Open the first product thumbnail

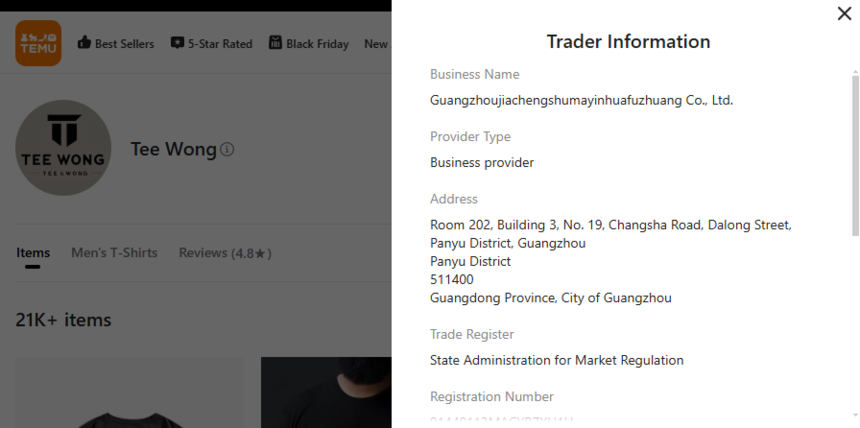(x=129, y=393)
